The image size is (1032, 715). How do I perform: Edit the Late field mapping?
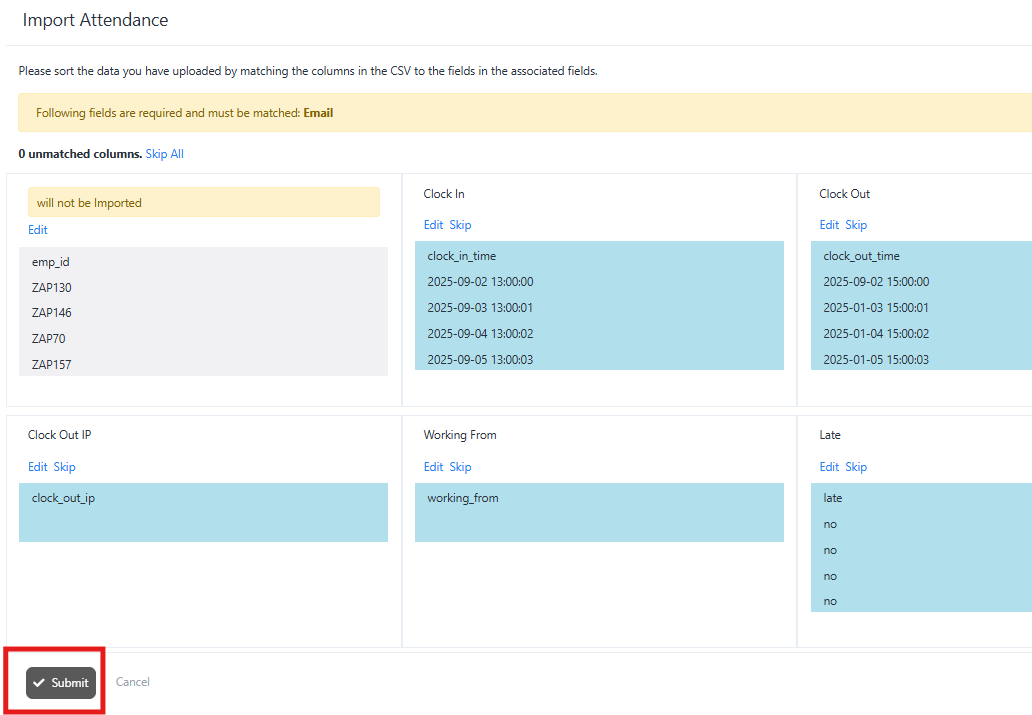[x=829, y=467]
